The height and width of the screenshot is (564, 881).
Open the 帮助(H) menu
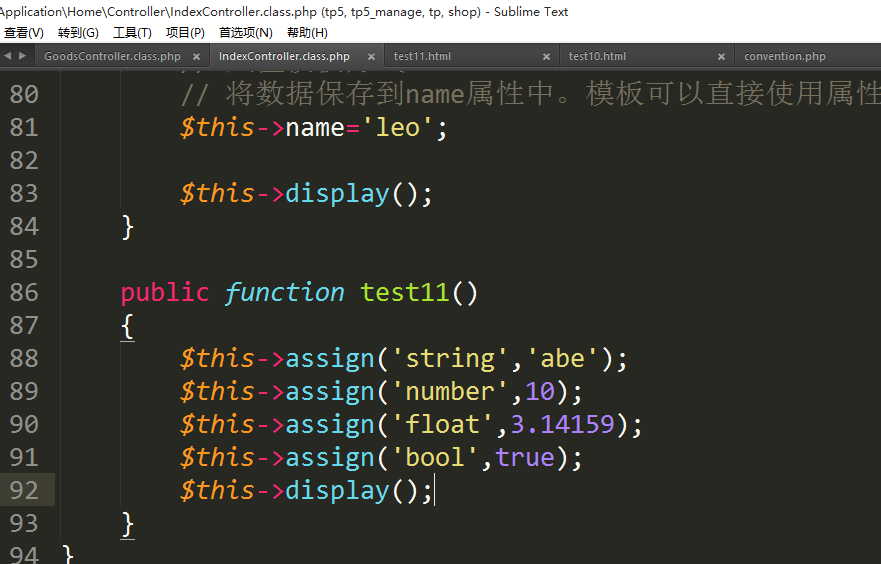307,33
